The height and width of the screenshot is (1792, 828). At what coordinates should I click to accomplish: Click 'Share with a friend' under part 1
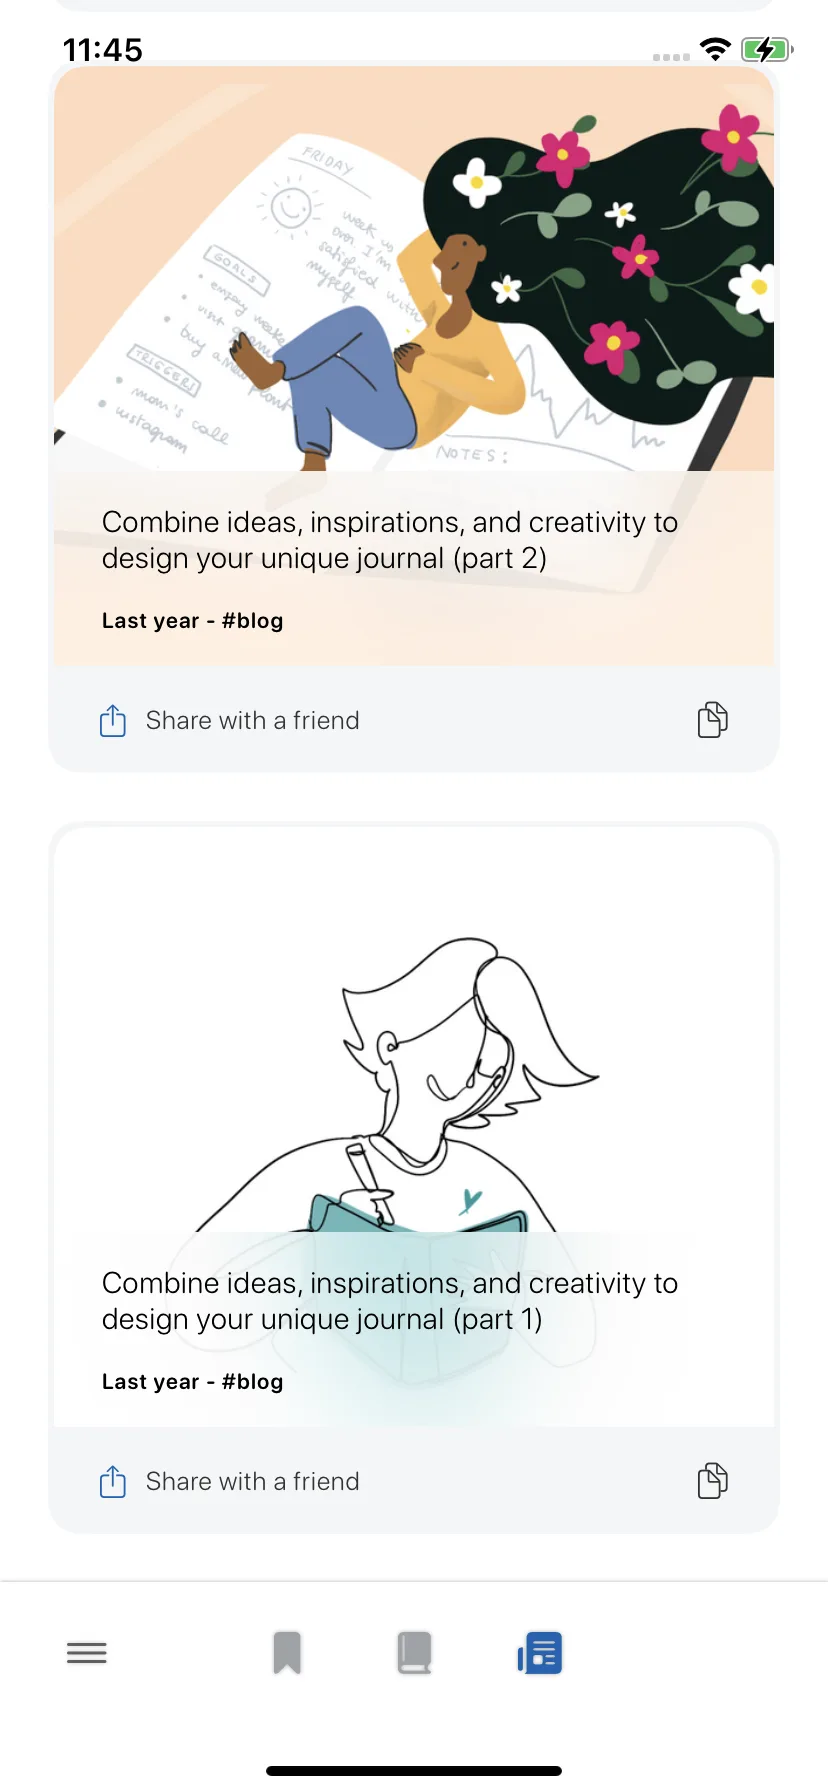(x=253, y=1481)
